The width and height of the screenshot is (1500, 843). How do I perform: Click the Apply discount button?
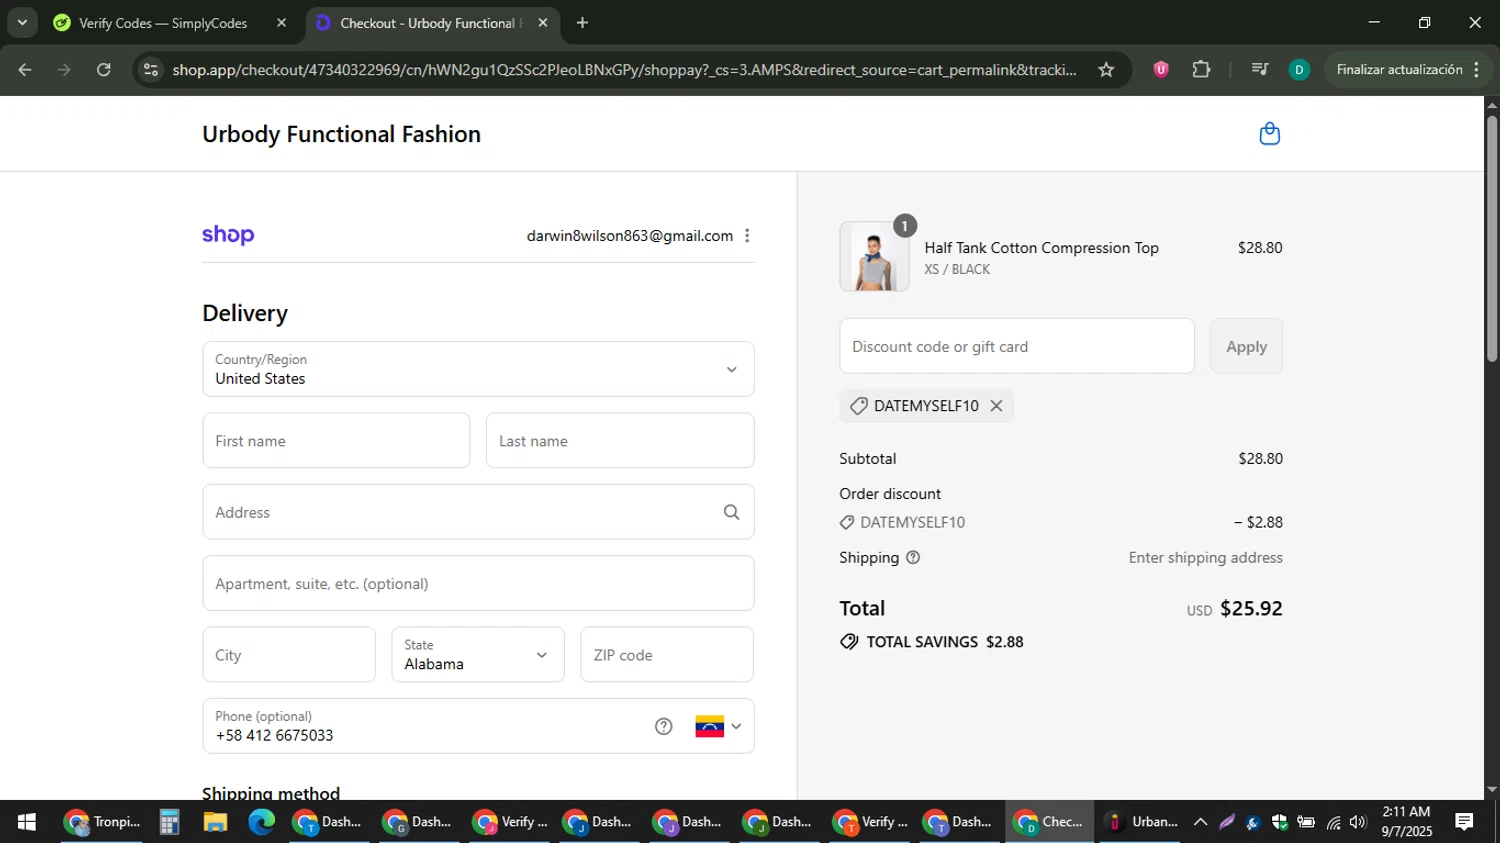pos(1246,346)
